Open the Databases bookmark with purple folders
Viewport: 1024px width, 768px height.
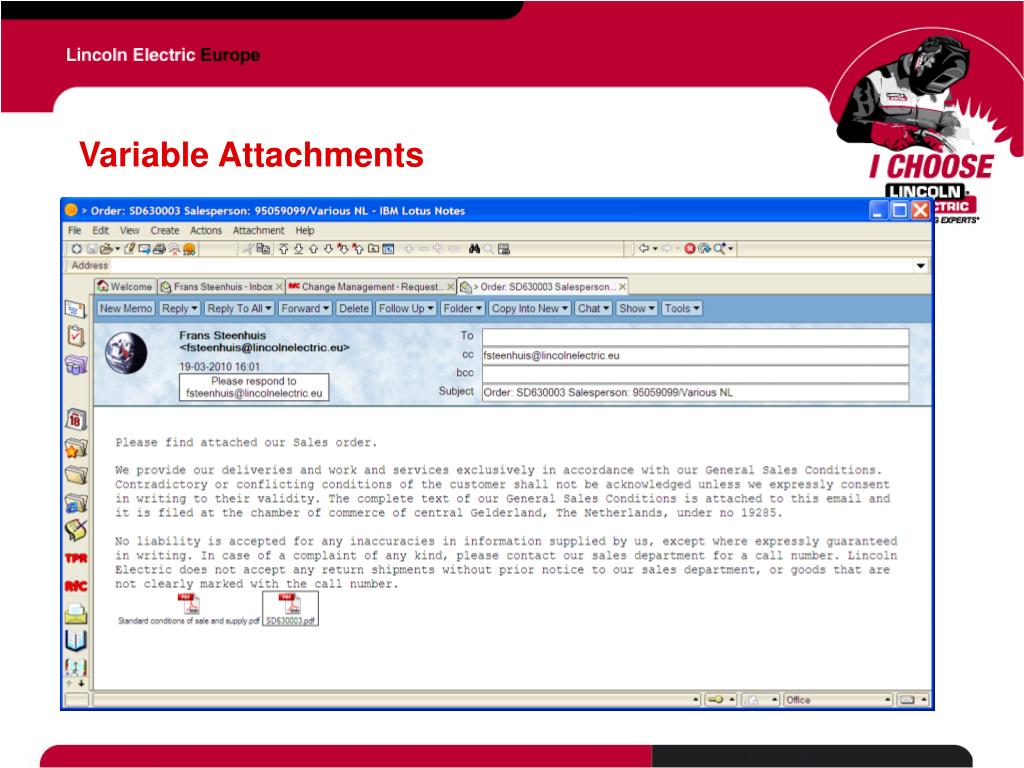pos(76,364)
